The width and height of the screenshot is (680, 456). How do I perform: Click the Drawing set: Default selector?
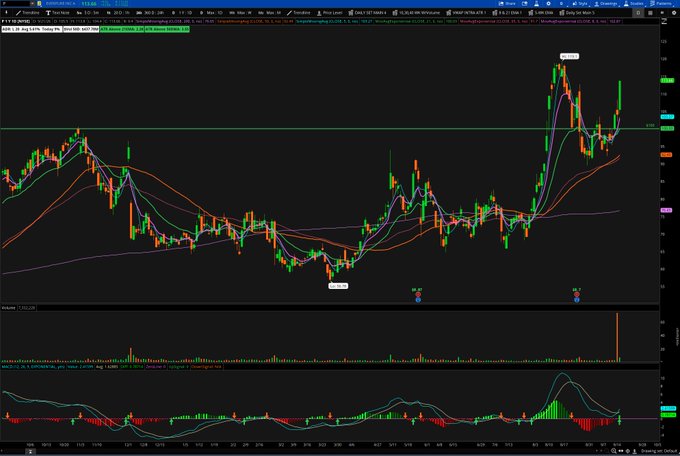pos(659,451)
